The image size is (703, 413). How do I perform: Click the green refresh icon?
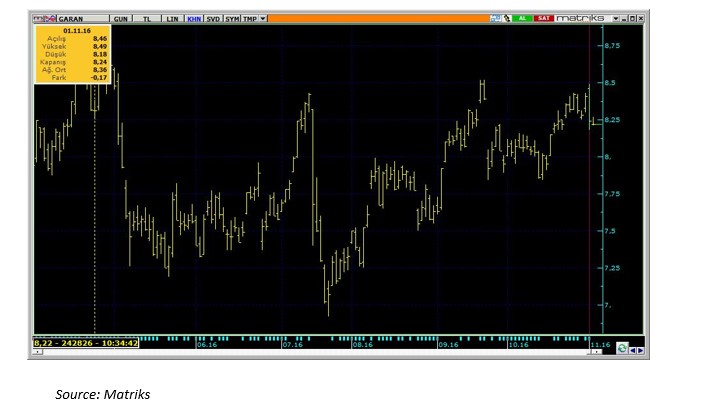tap(622, 348)
